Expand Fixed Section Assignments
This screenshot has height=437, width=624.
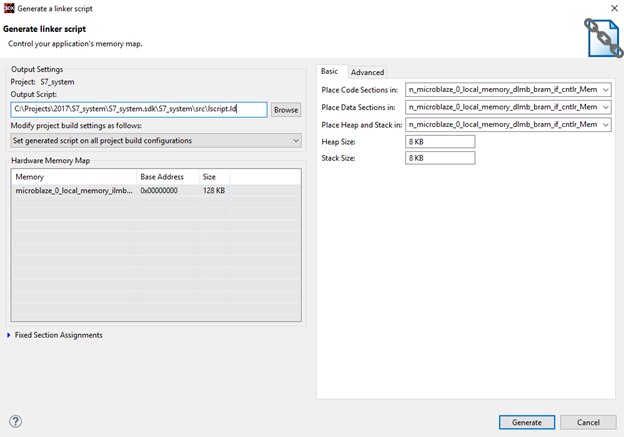9,335
